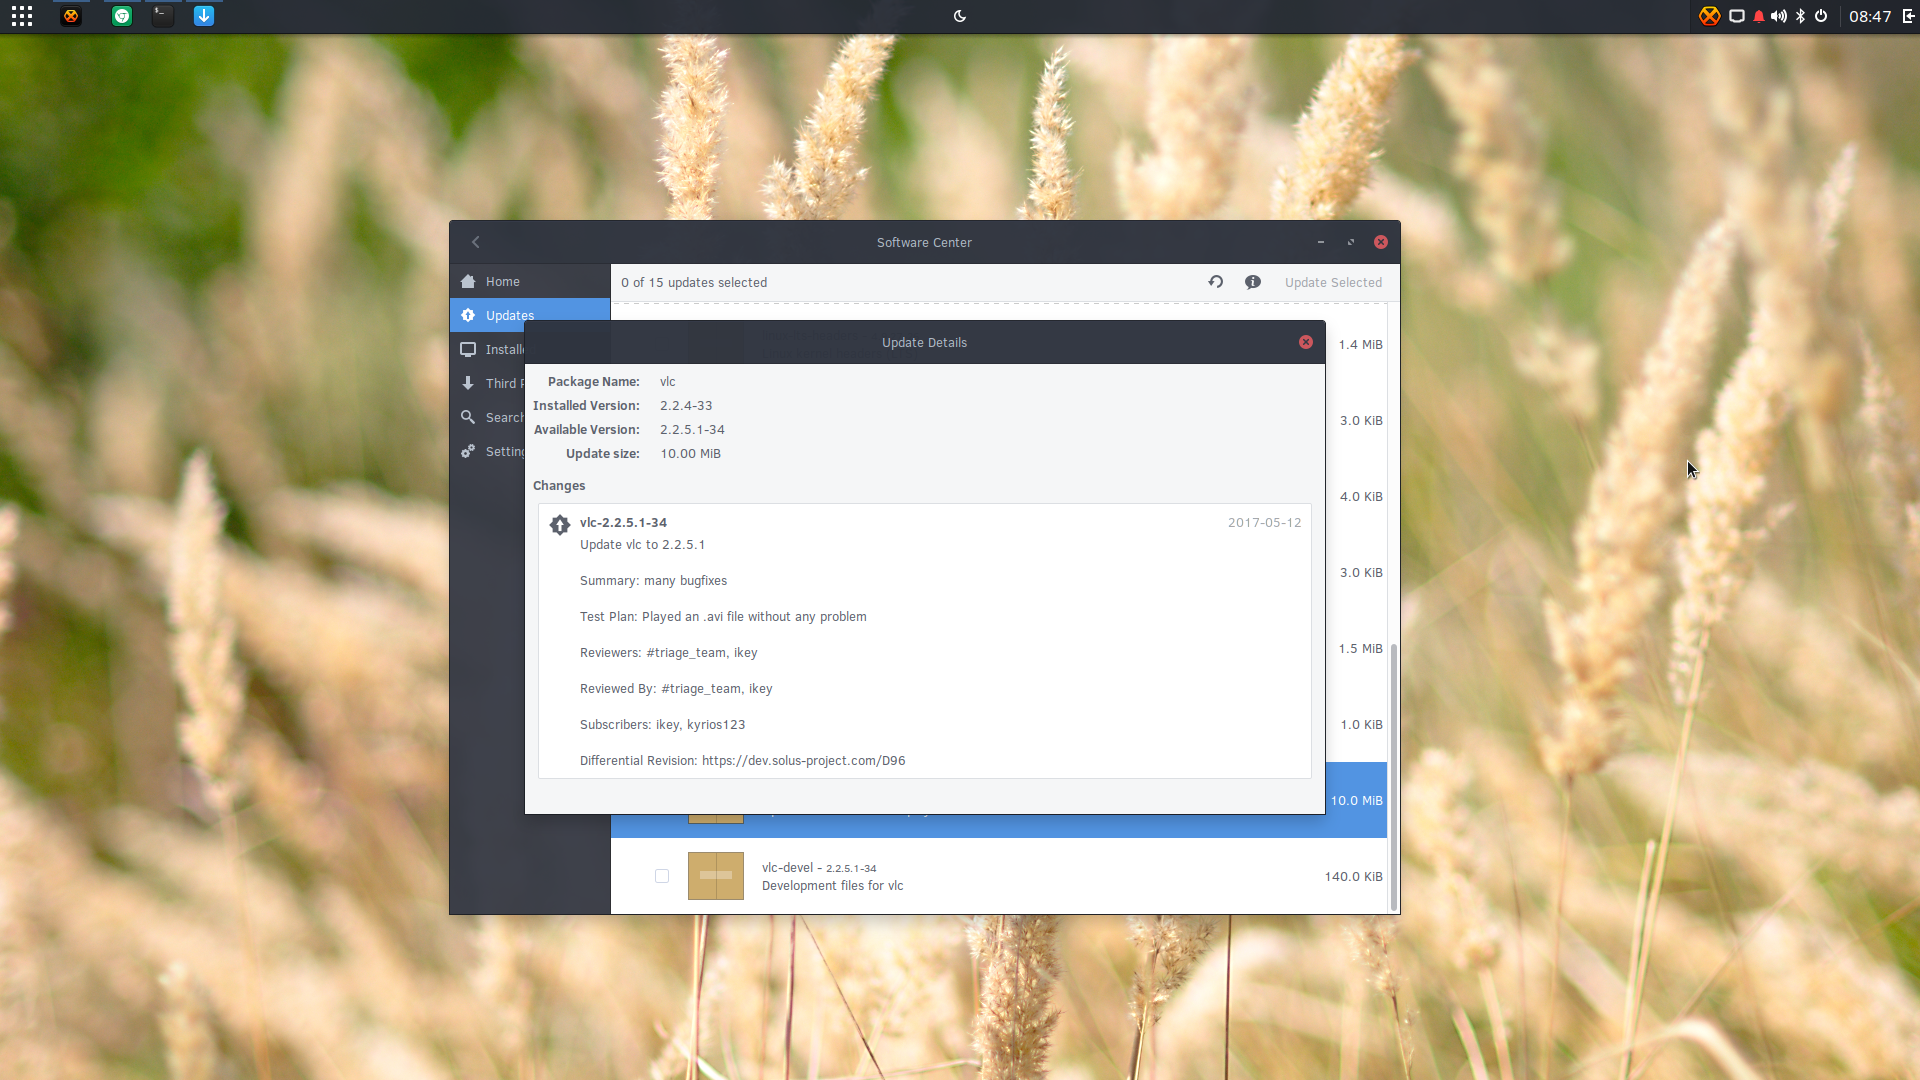Viewport: 1920px width, 1080px height.
Task: Click the Available Version value 2.2.5.1-34
Action: [692, 429]
